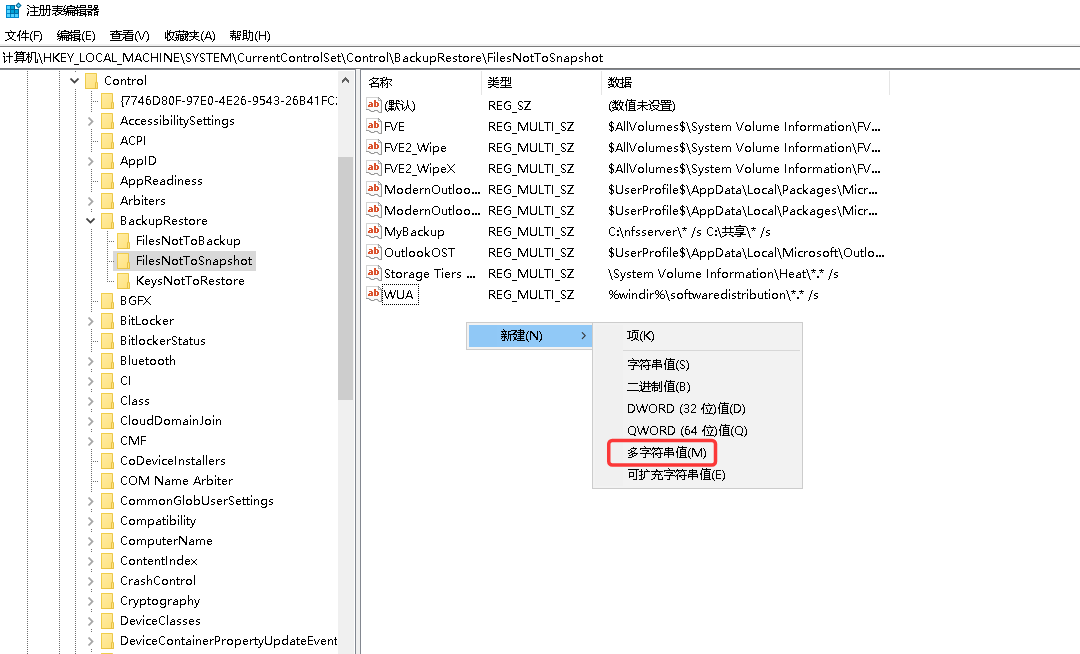This screenshot has width=1080, height=654.
Task: Collapse the Control tree node
Action: 74,81
